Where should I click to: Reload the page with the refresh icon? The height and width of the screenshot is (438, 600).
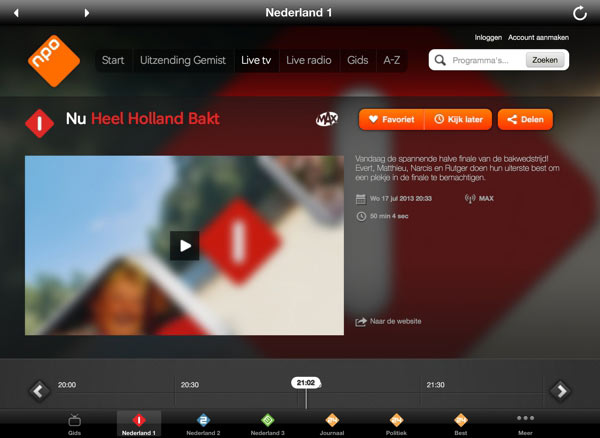[580, 13]
